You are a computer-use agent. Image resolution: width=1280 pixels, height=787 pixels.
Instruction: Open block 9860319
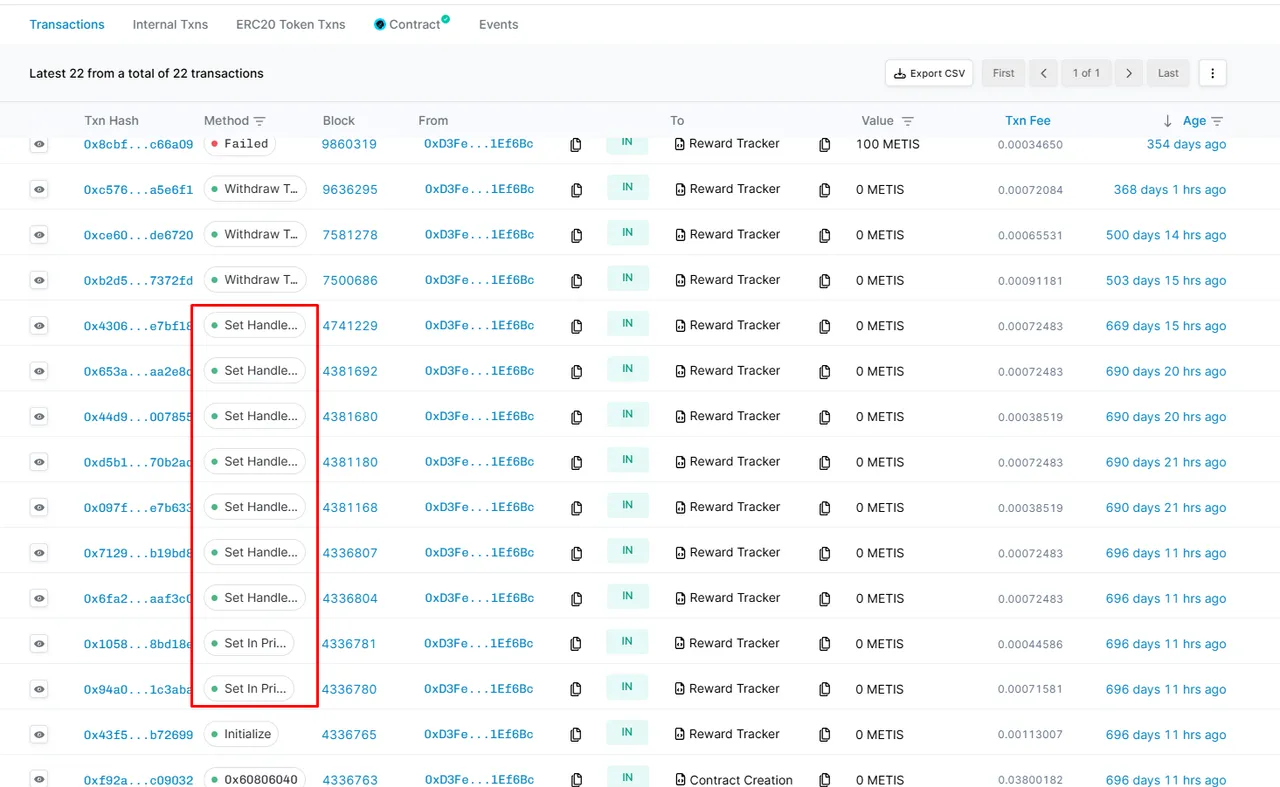click(349, 144)
